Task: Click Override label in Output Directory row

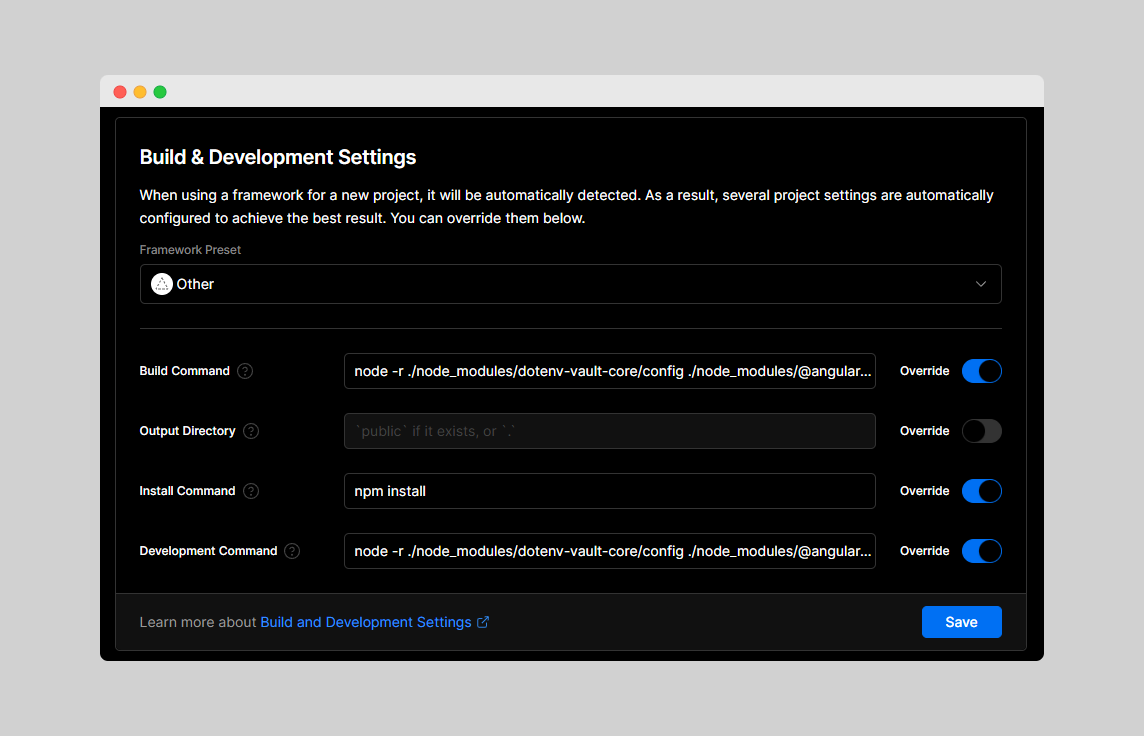Action: coord(924,431)
